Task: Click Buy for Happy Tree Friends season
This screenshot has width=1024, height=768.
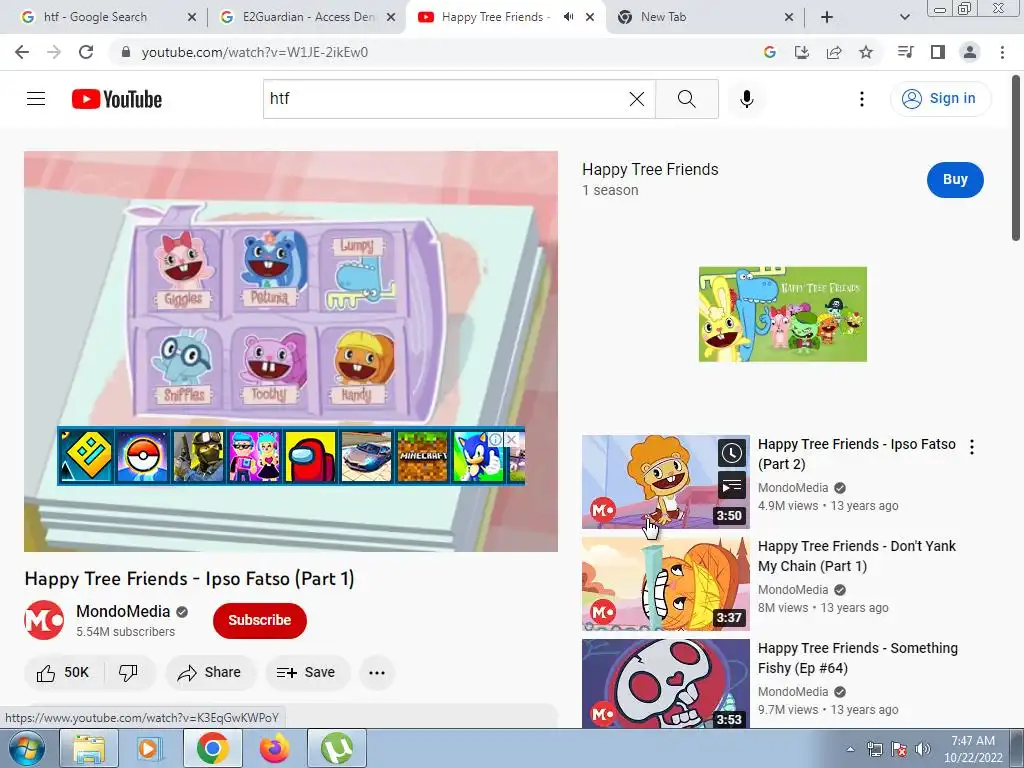Action: pyautogui.click(x=955, y=180)
